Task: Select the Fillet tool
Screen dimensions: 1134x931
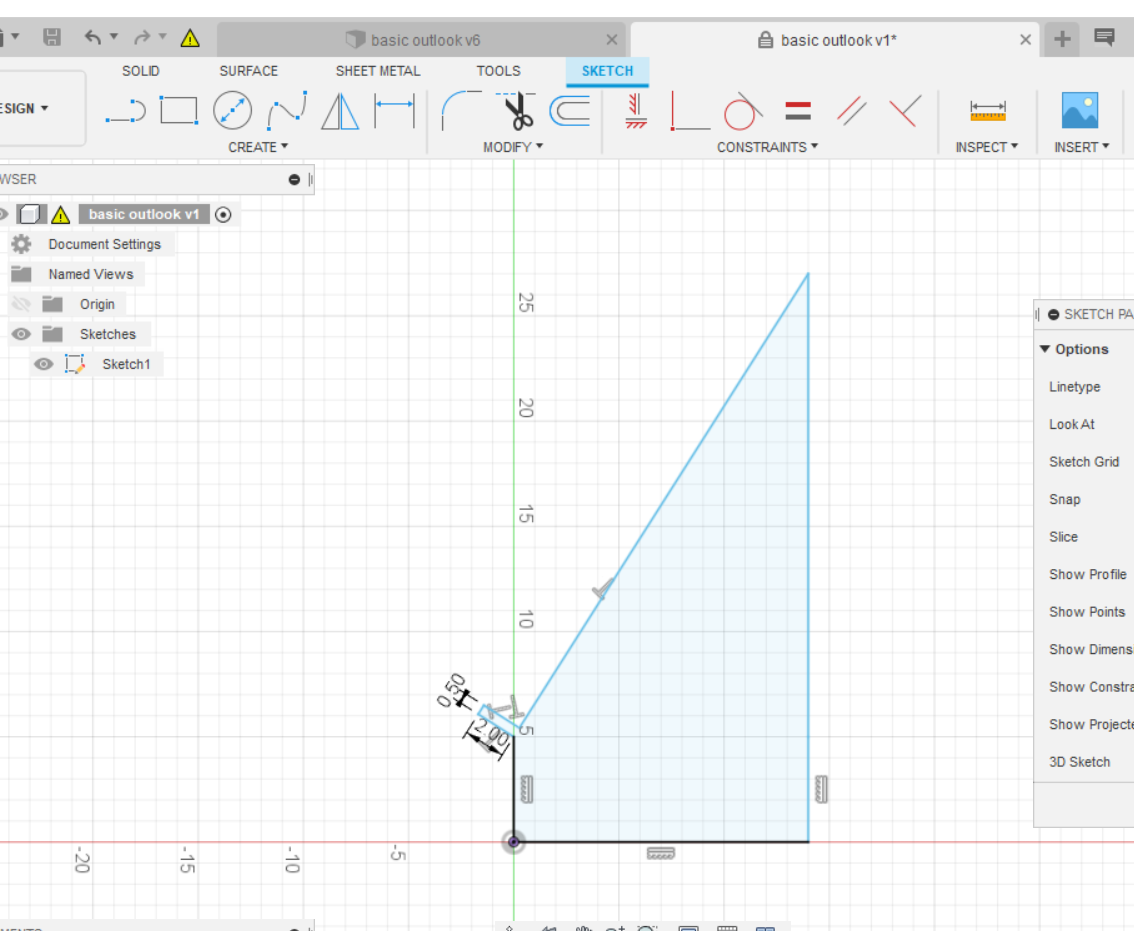Action: tap(461, 111)
